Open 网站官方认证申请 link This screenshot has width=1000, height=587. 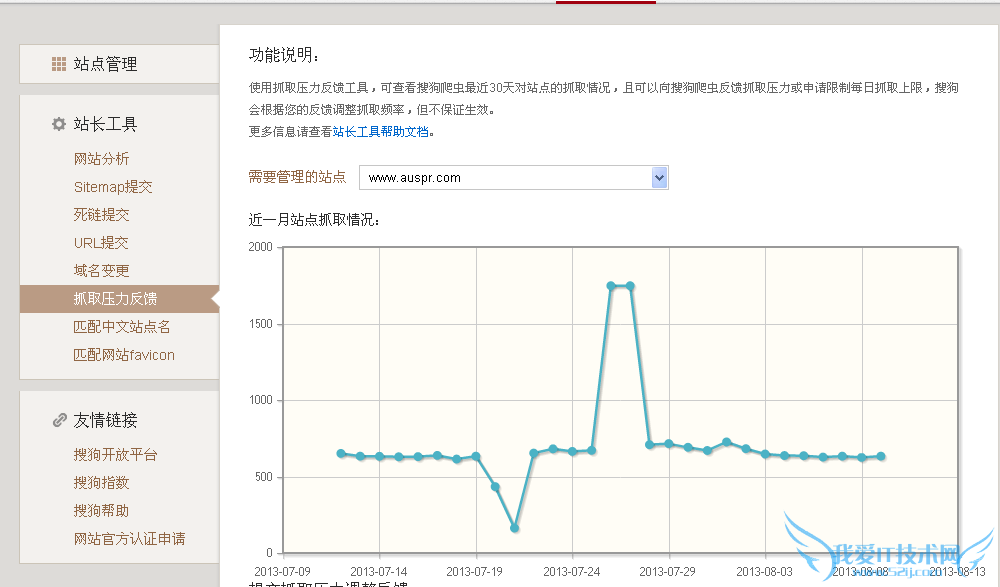(129, 539)
